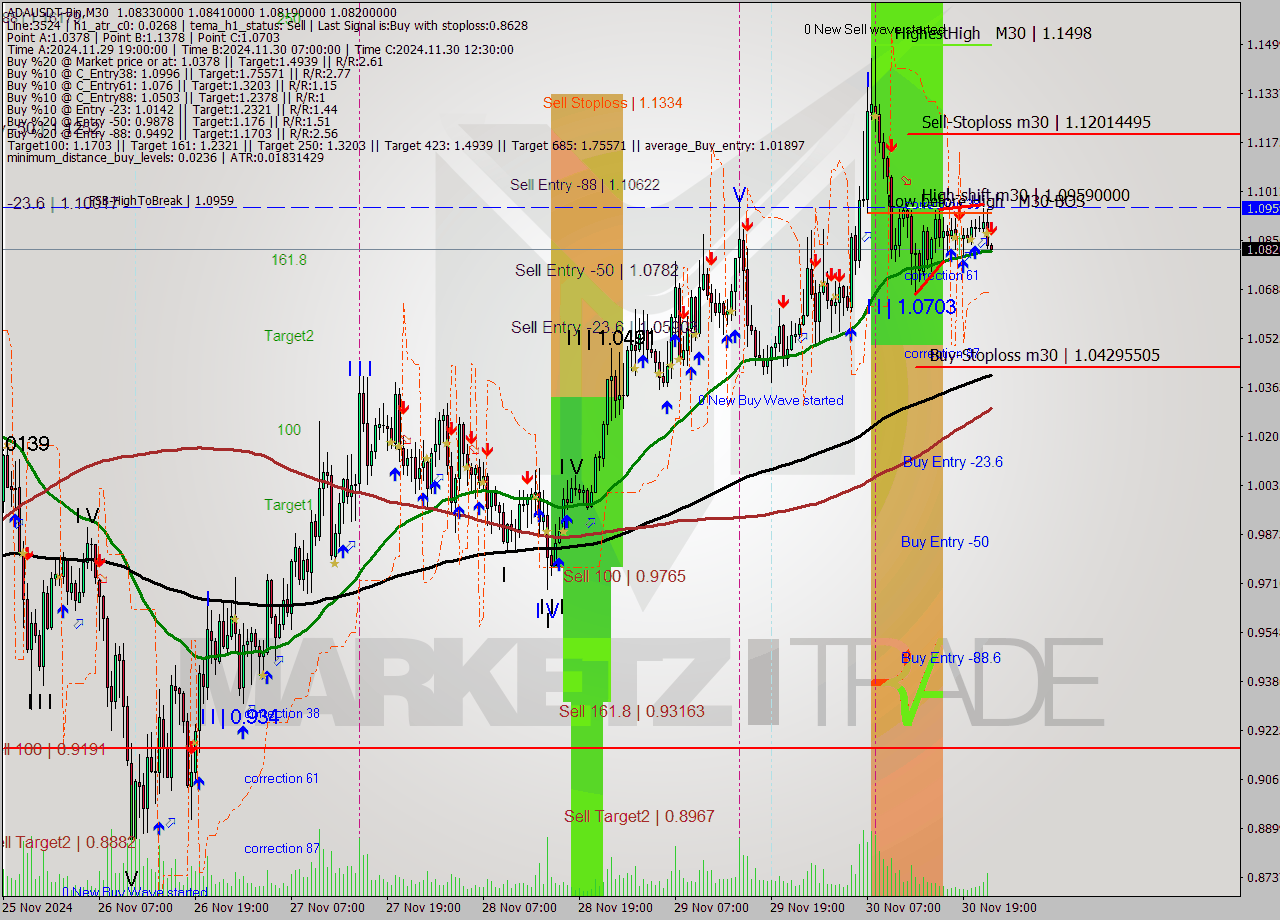The width and height of the screenshot is (1280, 920).
Task: Select 'Sell-Stoploss m30 | 1.12014495' label
Action: [1036, 122]
